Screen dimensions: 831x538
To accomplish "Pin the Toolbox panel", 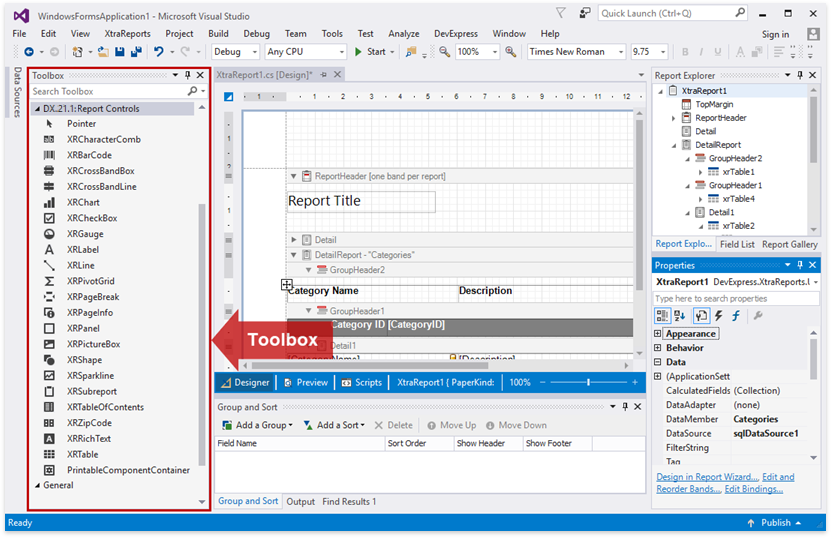I will [188, 75].
